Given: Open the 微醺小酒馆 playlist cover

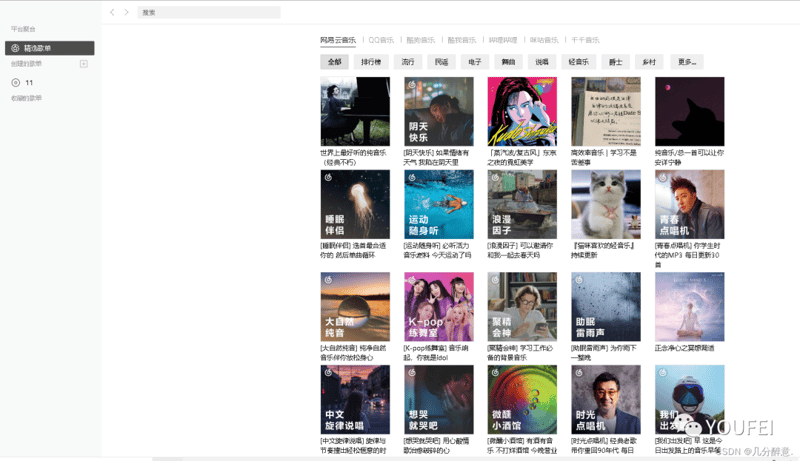Looking at the screenshot, I should [x=522, y=399].
